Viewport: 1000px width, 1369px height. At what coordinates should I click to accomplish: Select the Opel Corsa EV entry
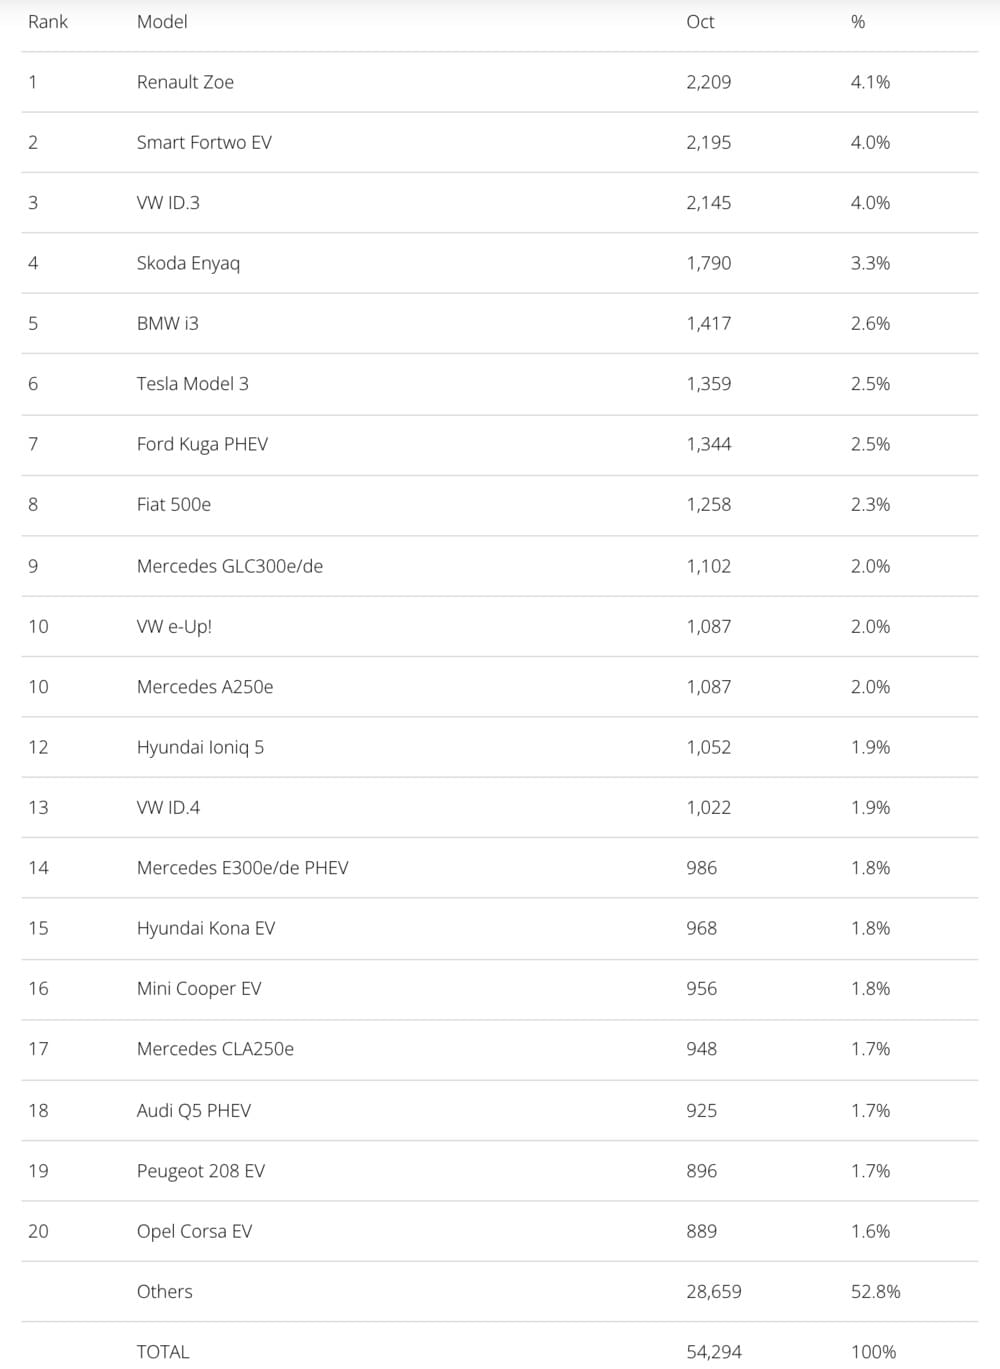point(194,1231)
